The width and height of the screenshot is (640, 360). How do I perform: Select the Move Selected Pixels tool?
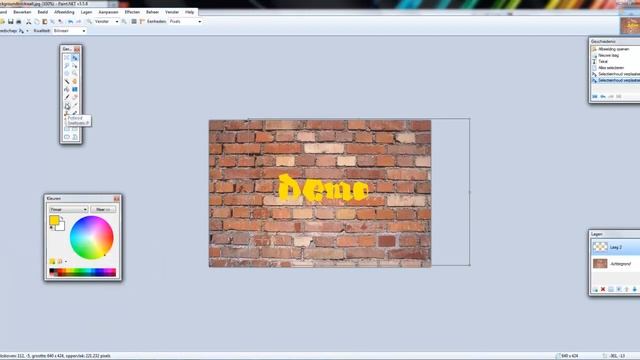click(75, 58)
